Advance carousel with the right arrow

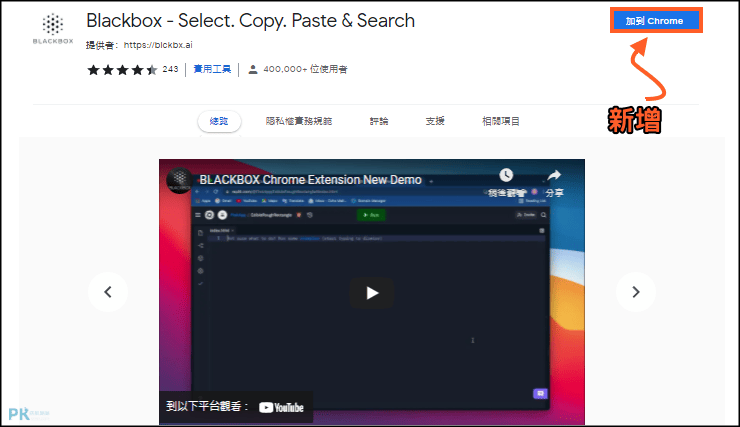(636, 292)
